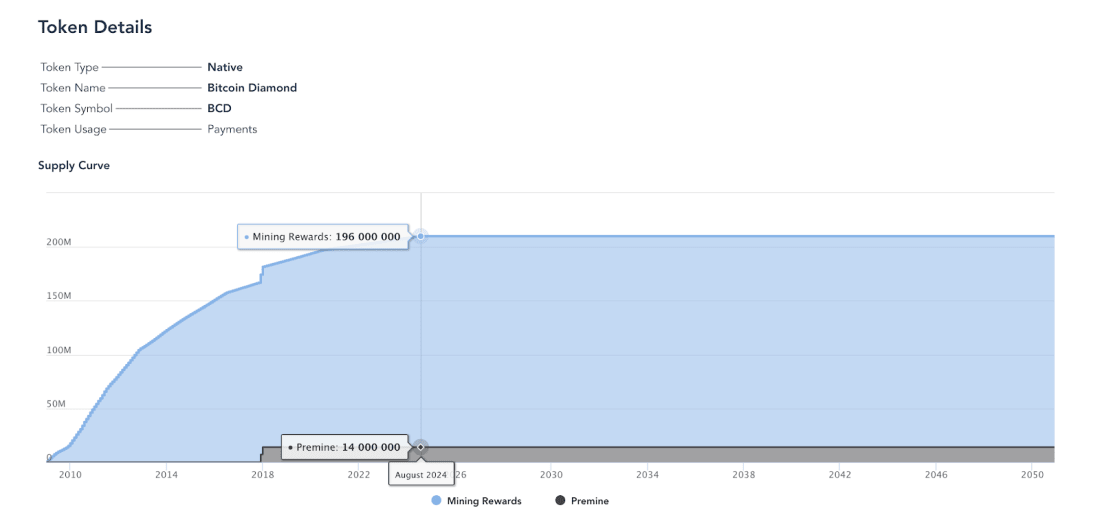
Task: Click the blue Mining Rewards legend circle
Action: click(x=436, y=501)
